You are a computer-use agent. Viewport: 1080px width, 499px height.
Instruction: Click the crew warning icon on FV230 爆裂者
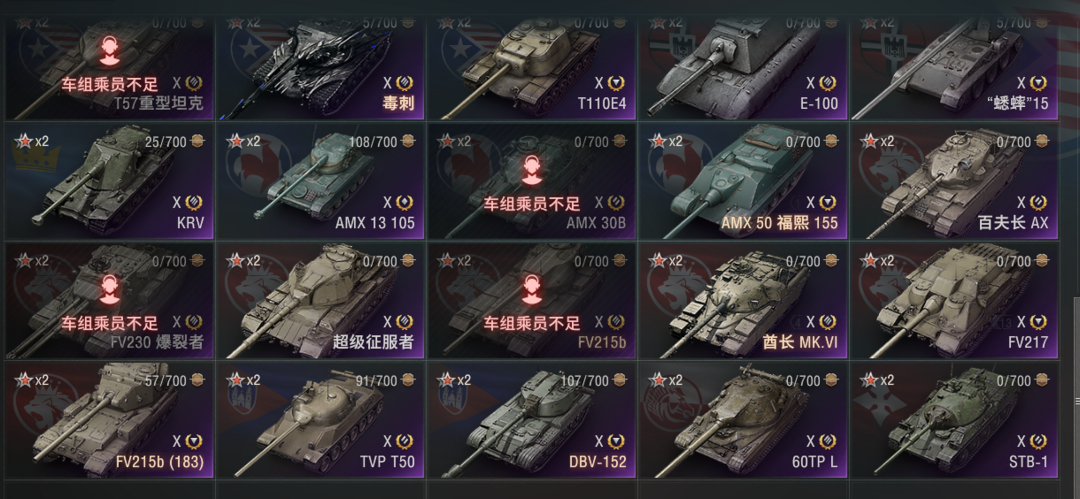point(107,289)
